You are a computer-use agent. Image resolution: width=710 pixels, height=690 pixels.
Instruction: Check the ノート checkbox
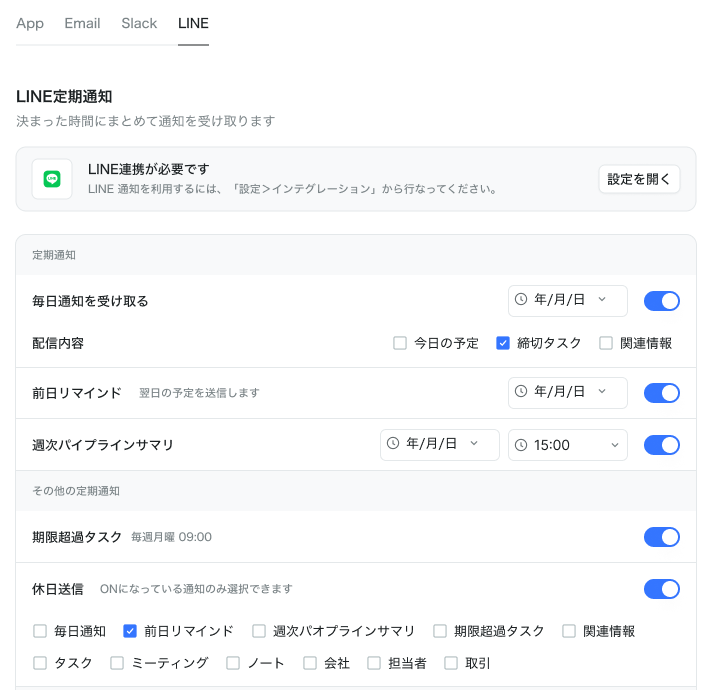coord(233,663)
